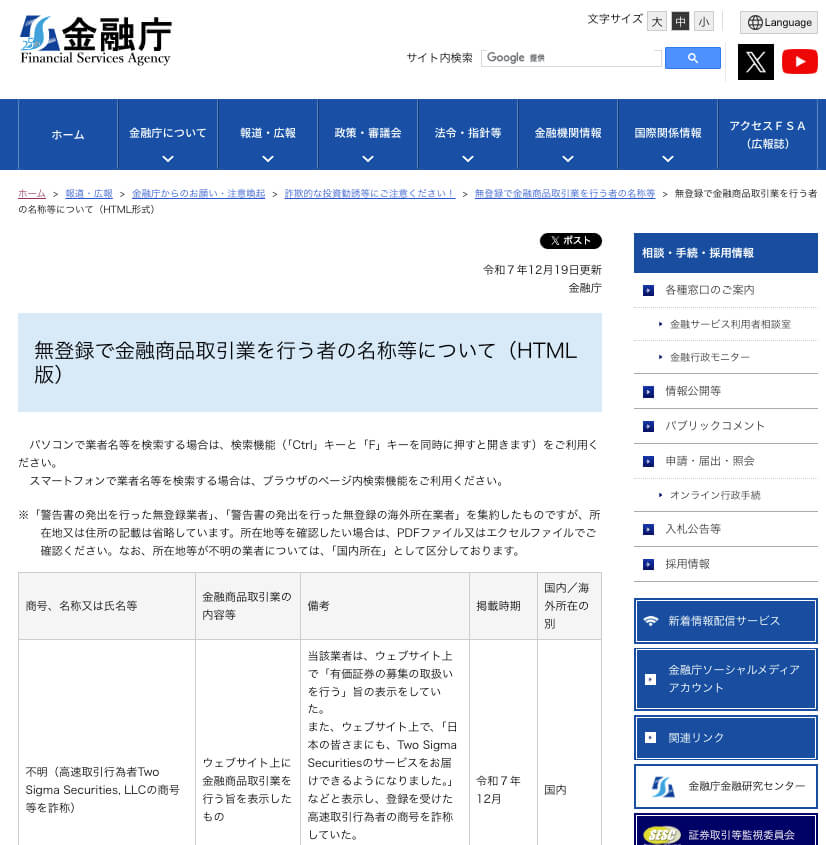Open 採用情報 in the sidebar
The image size is (826, 845).
[688, 564]
